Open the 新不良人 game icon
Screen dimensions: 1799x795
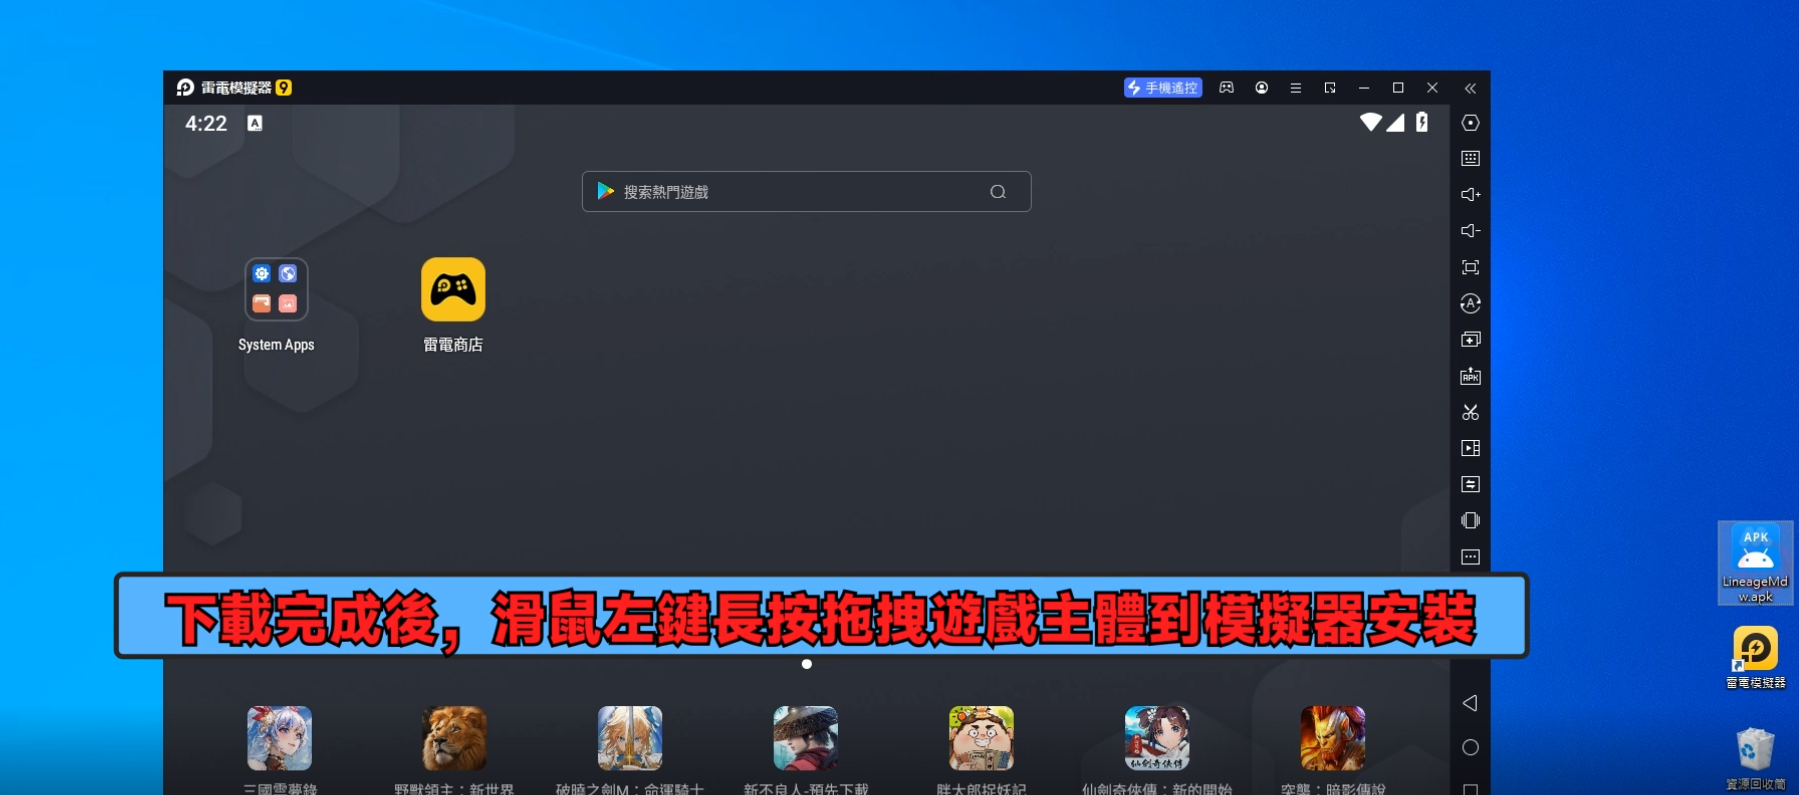[x=806, y=739]
